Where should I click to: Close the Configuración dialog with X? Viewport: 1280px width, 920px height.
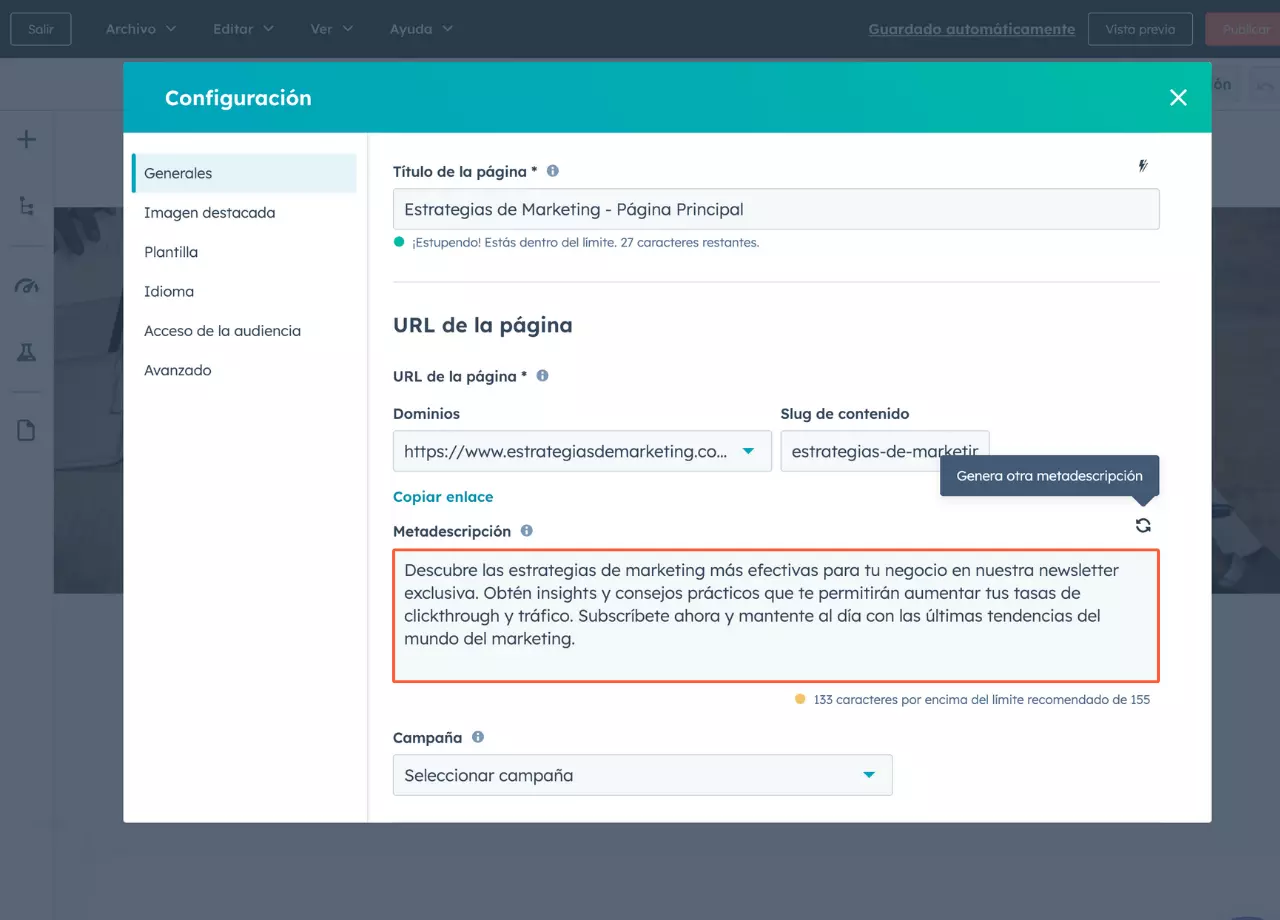(x=1178, y=97)
